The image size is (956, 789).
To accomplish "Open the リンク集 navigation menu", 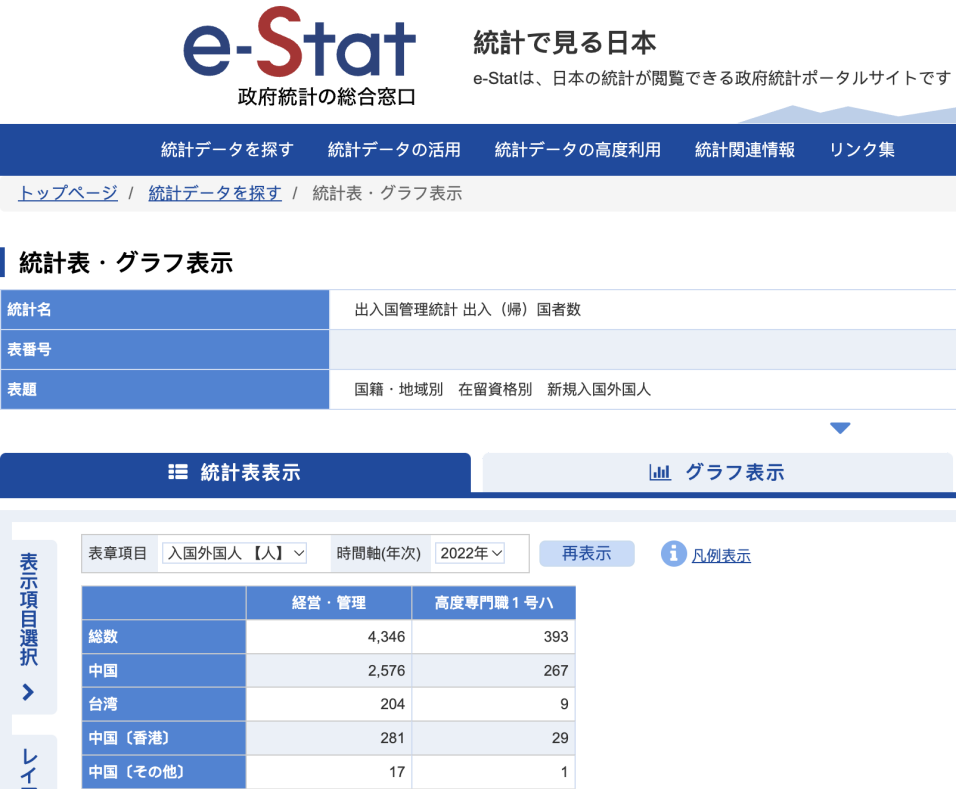I will point(862,148).
